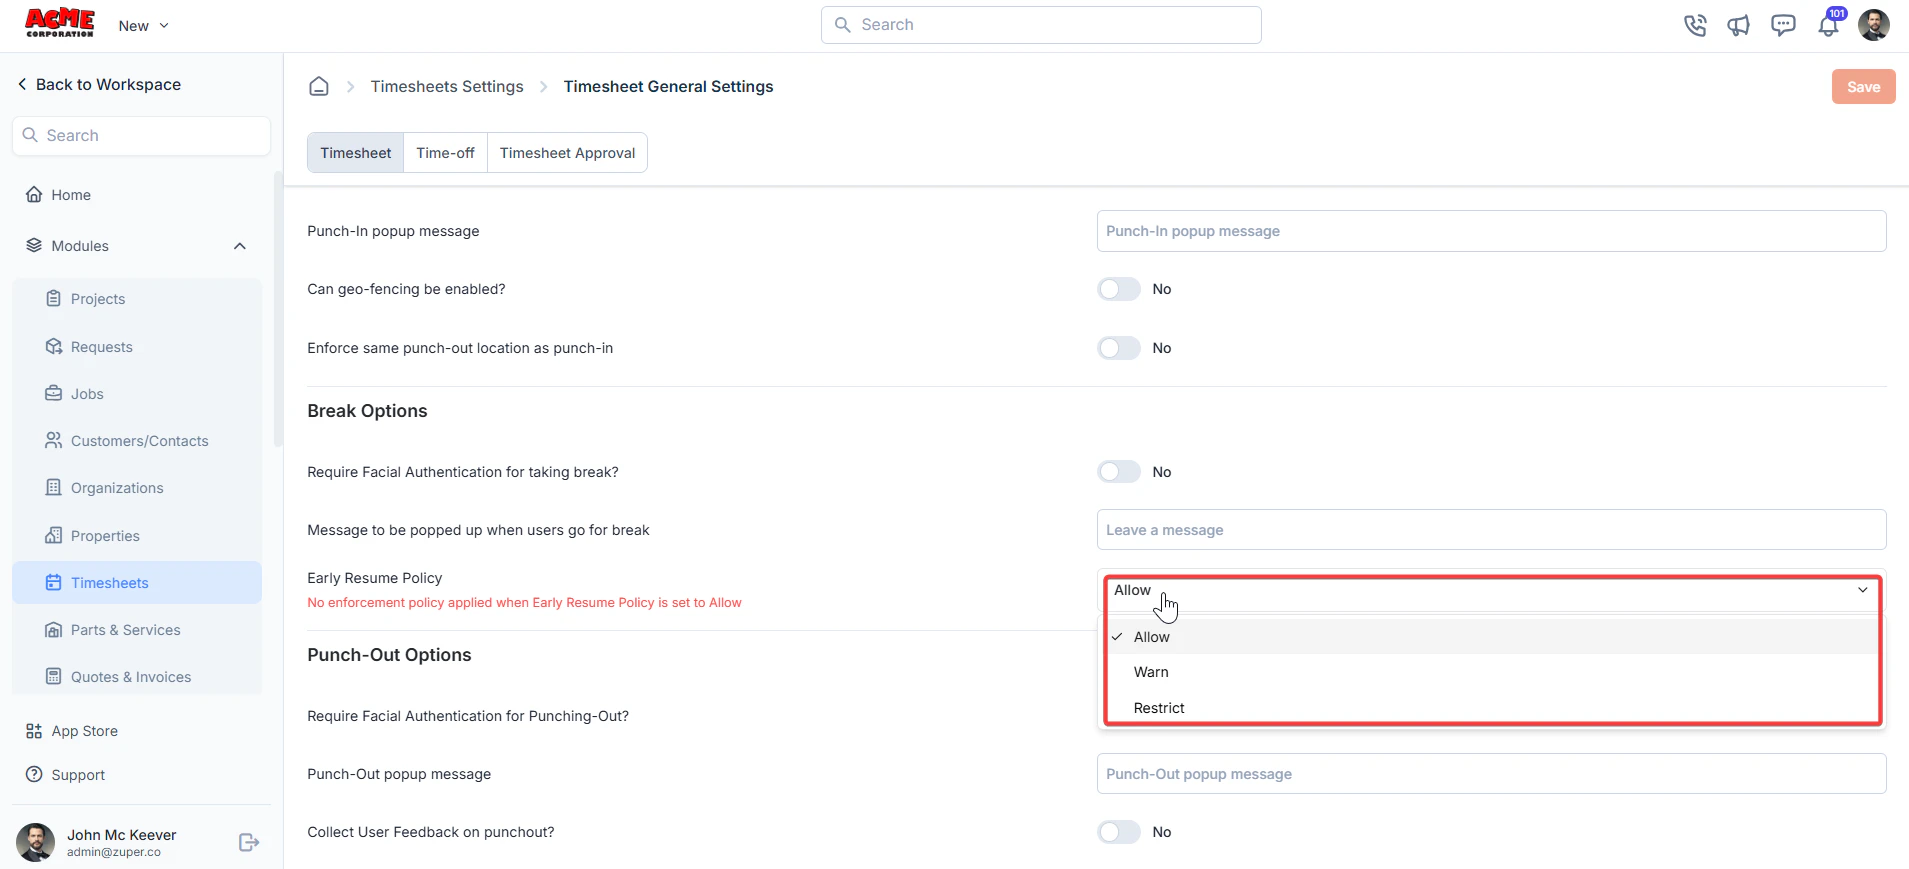The width and height of the screenshot is (1909, 869).
Task: Switch to the Time-off tab
Action: [x=445, y=153]
